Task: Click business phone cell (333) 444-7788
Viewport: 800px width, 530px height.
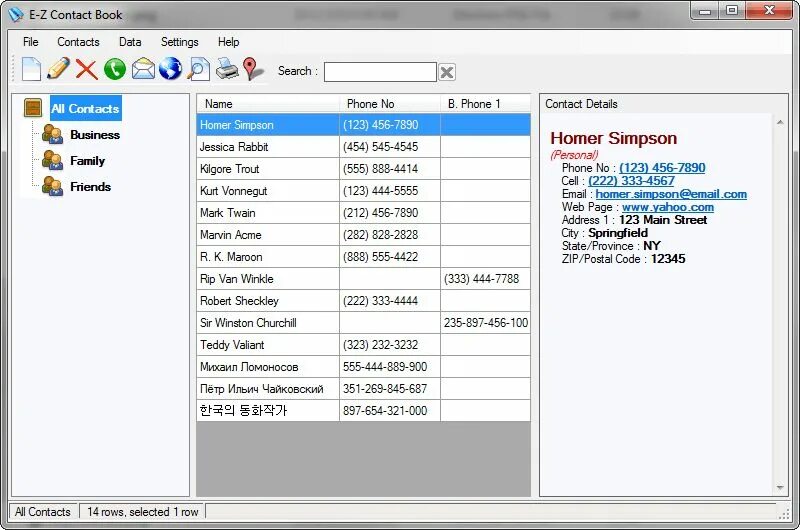Action: tap(485, 279)
